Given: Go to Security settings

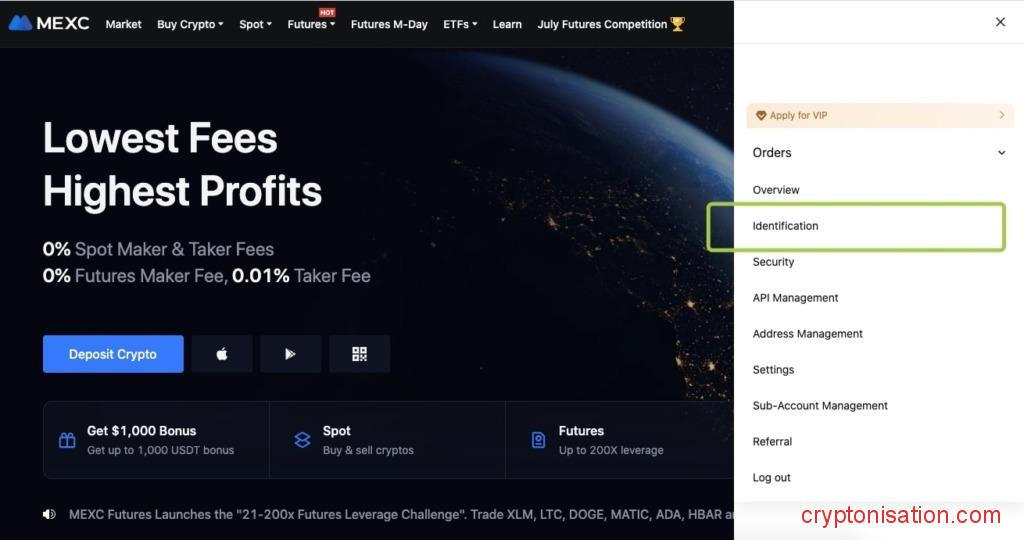Looking at the screenshot, I should point(773,262).
